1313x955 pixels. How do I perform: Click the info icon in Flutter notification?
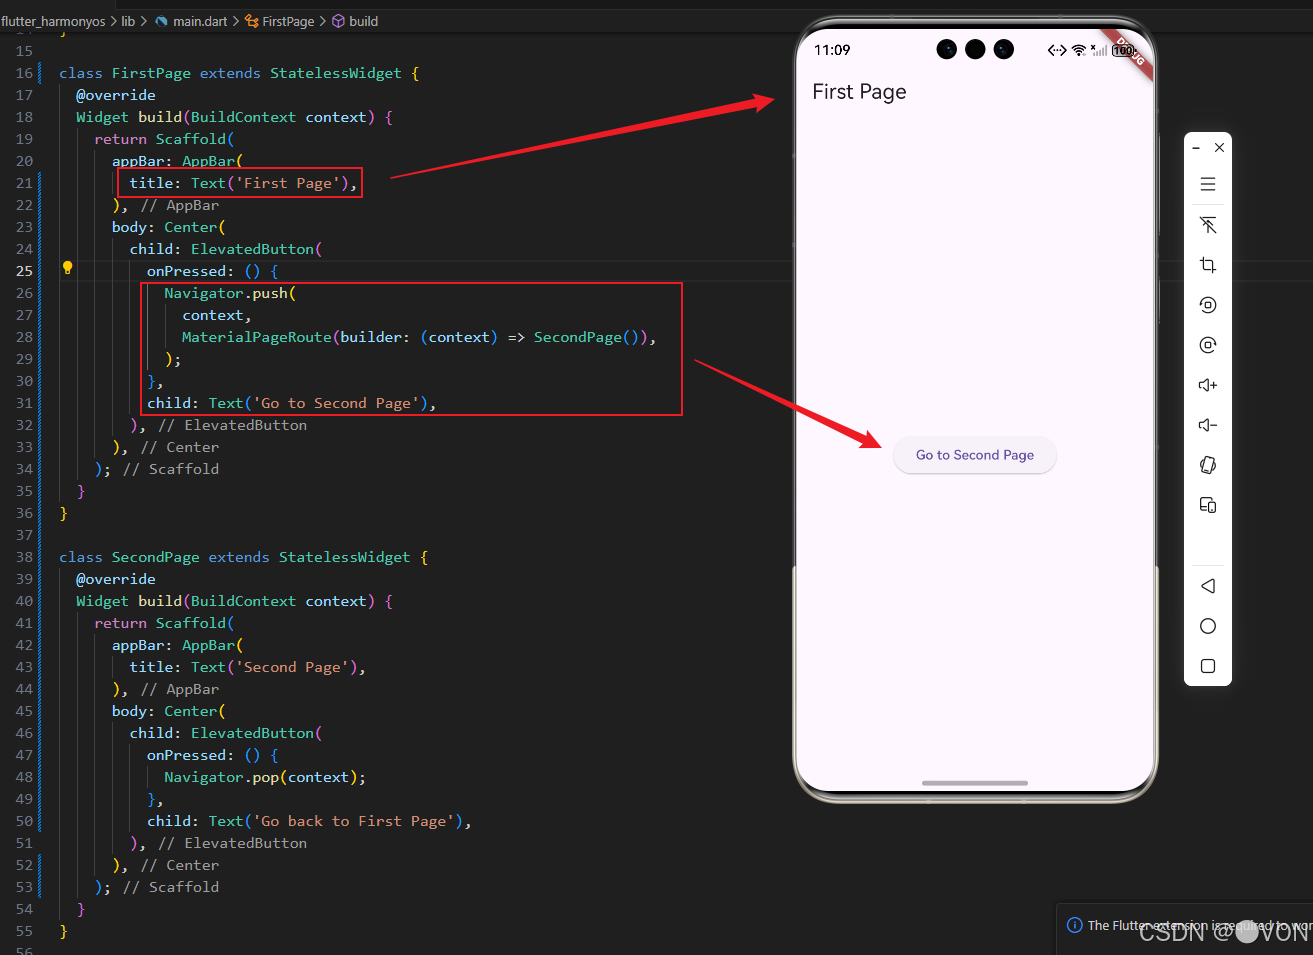pos(1075,925)
